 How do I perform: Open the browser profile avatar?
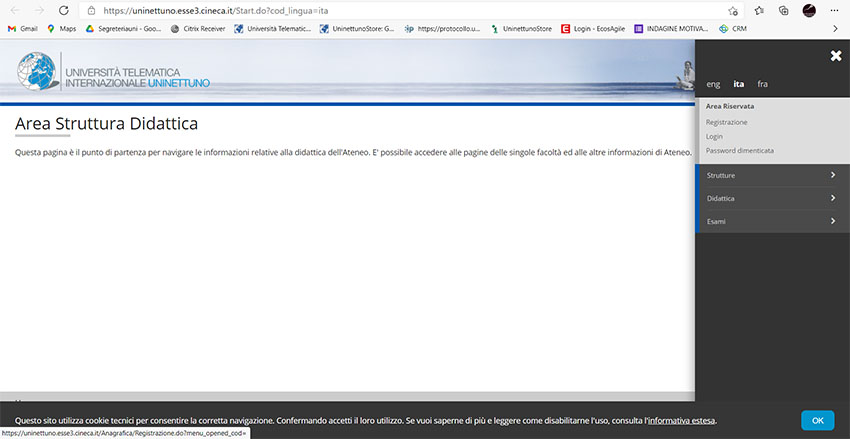(809, 10)
